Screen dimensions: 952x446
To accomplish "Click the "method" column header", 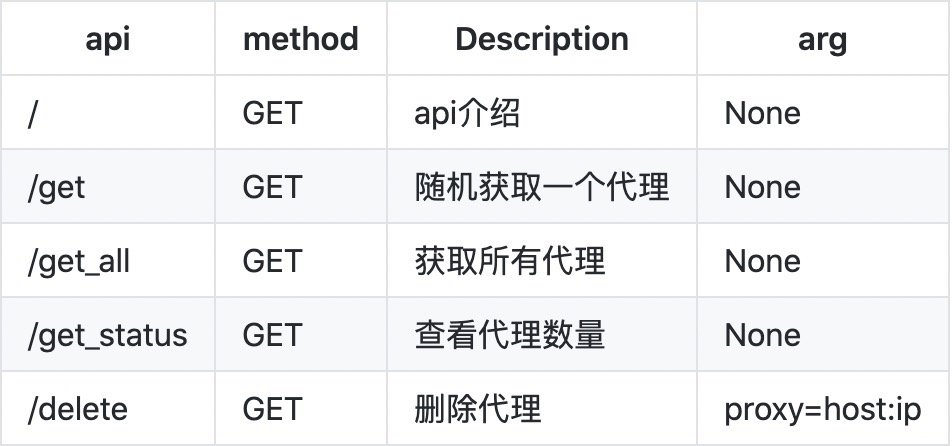I will (300, 39).
